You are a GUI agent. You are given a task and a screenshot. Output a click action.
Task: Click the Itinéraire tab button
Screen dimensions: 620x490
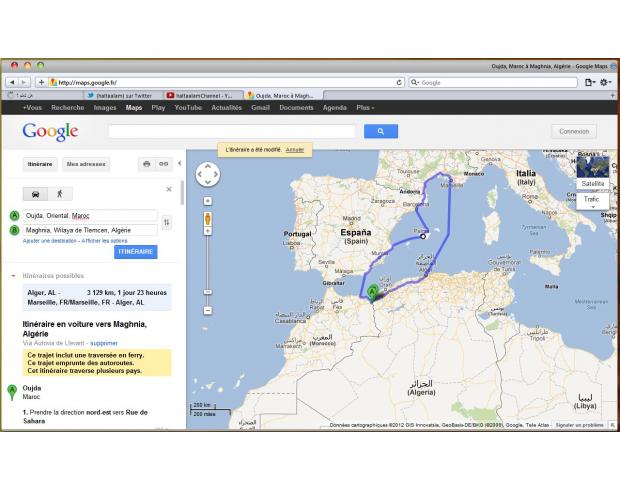coord(40,164)
